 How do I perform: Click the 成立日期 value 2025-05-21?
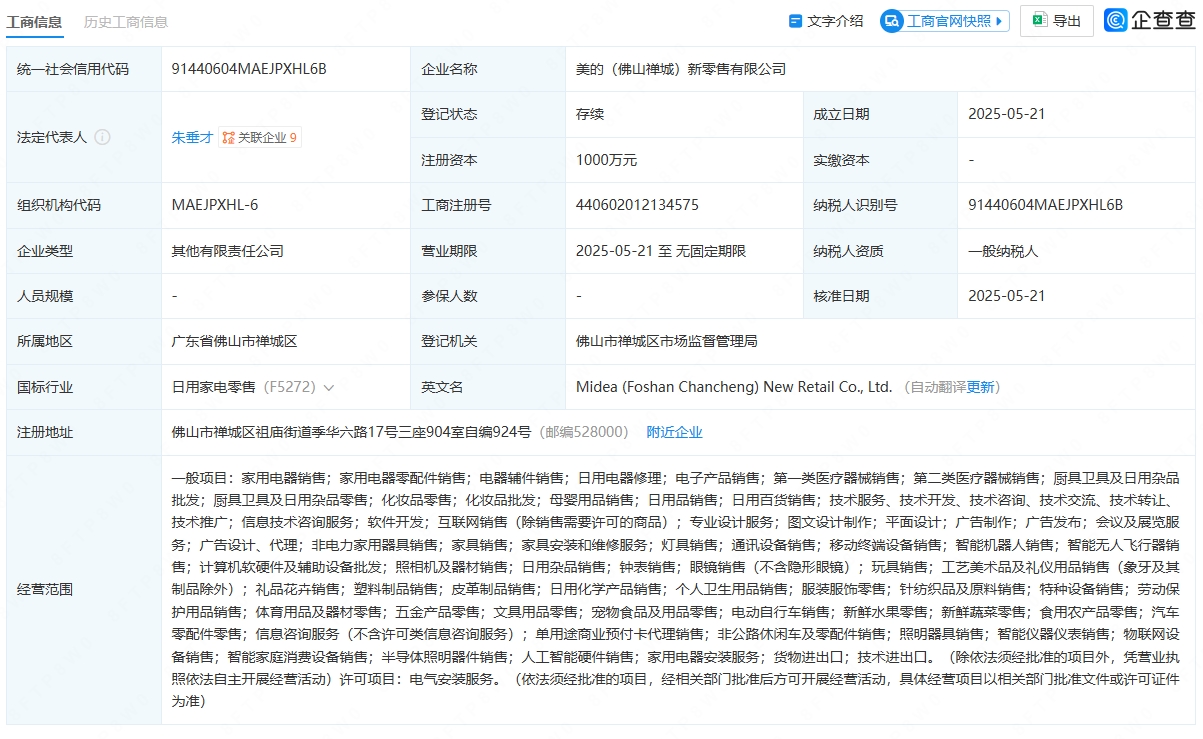pyautogui.click(x=1006, y=114)
